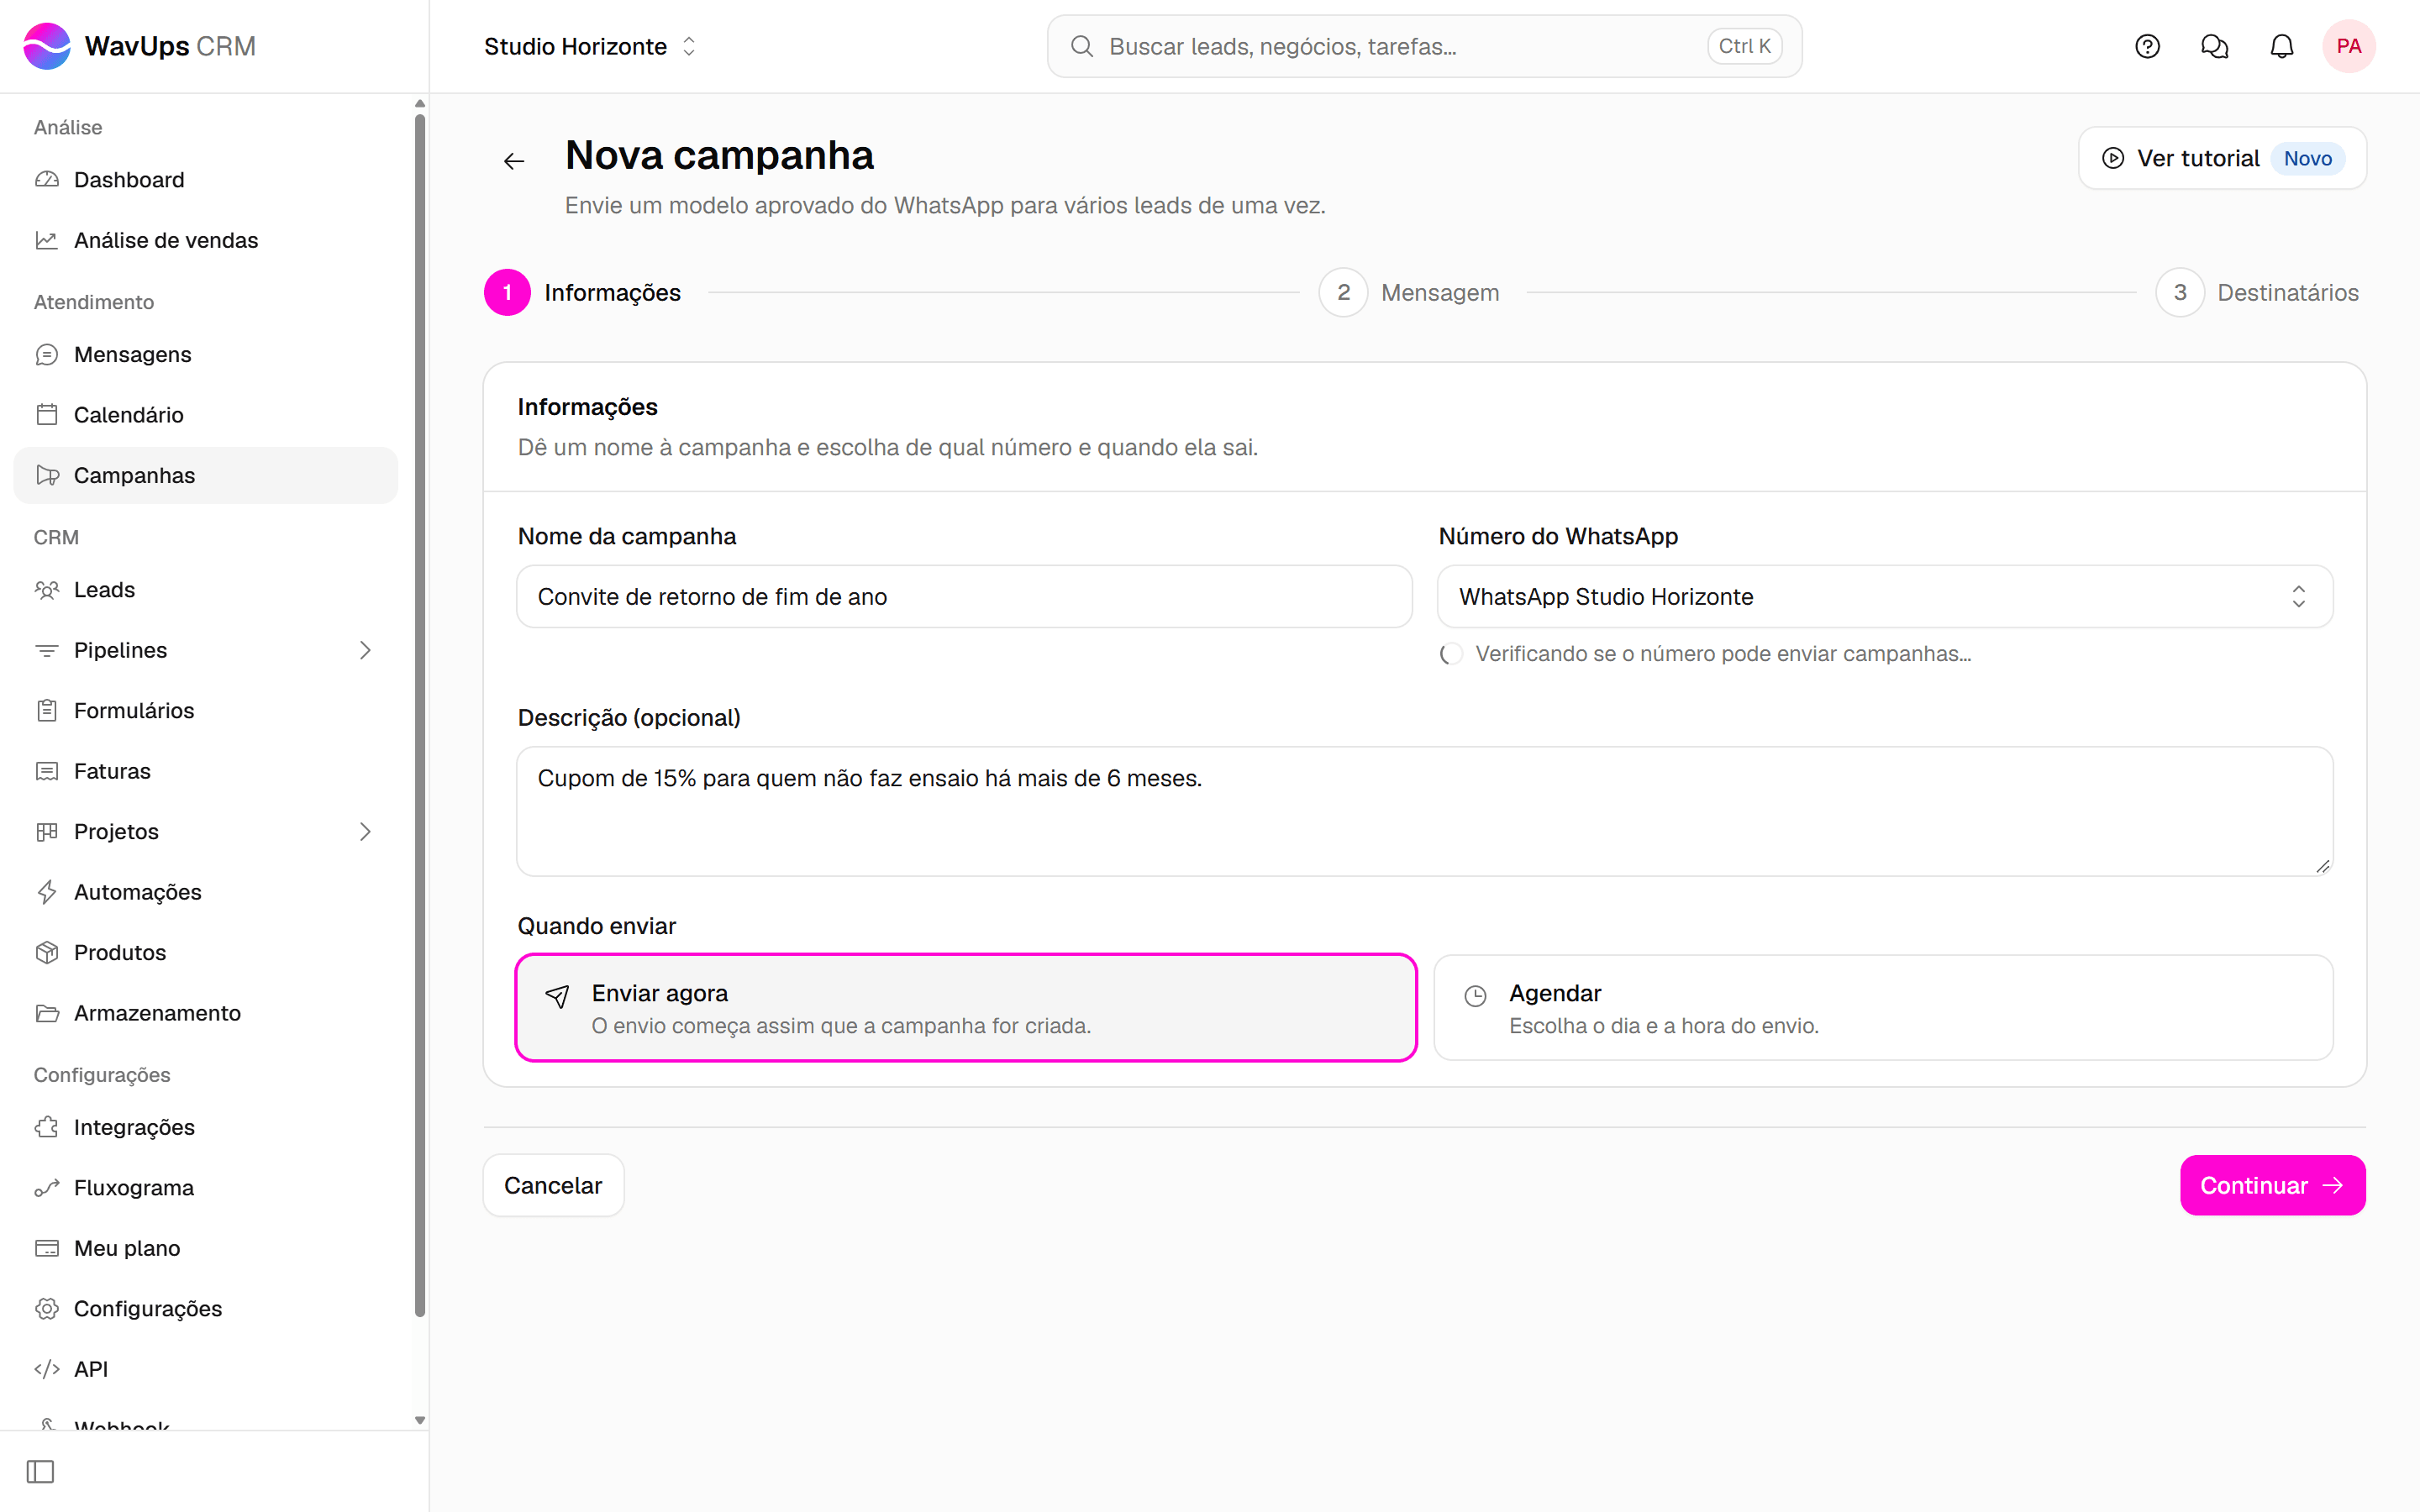This screenshot has width=2420, height=1512.
Task: Choose the Enviar agora option
Action: pyautogui.click(x=966, y=1008)
